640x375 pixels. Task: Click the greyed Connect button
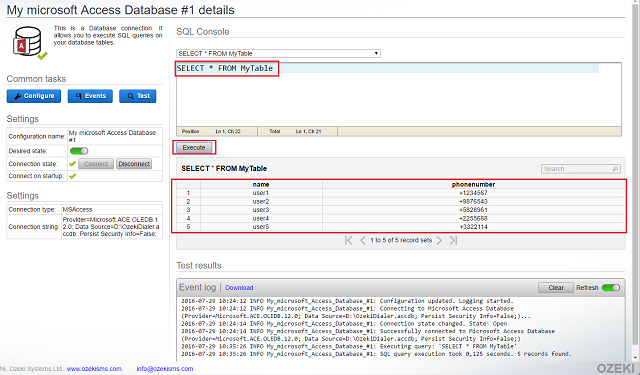(x=96, y=164)
